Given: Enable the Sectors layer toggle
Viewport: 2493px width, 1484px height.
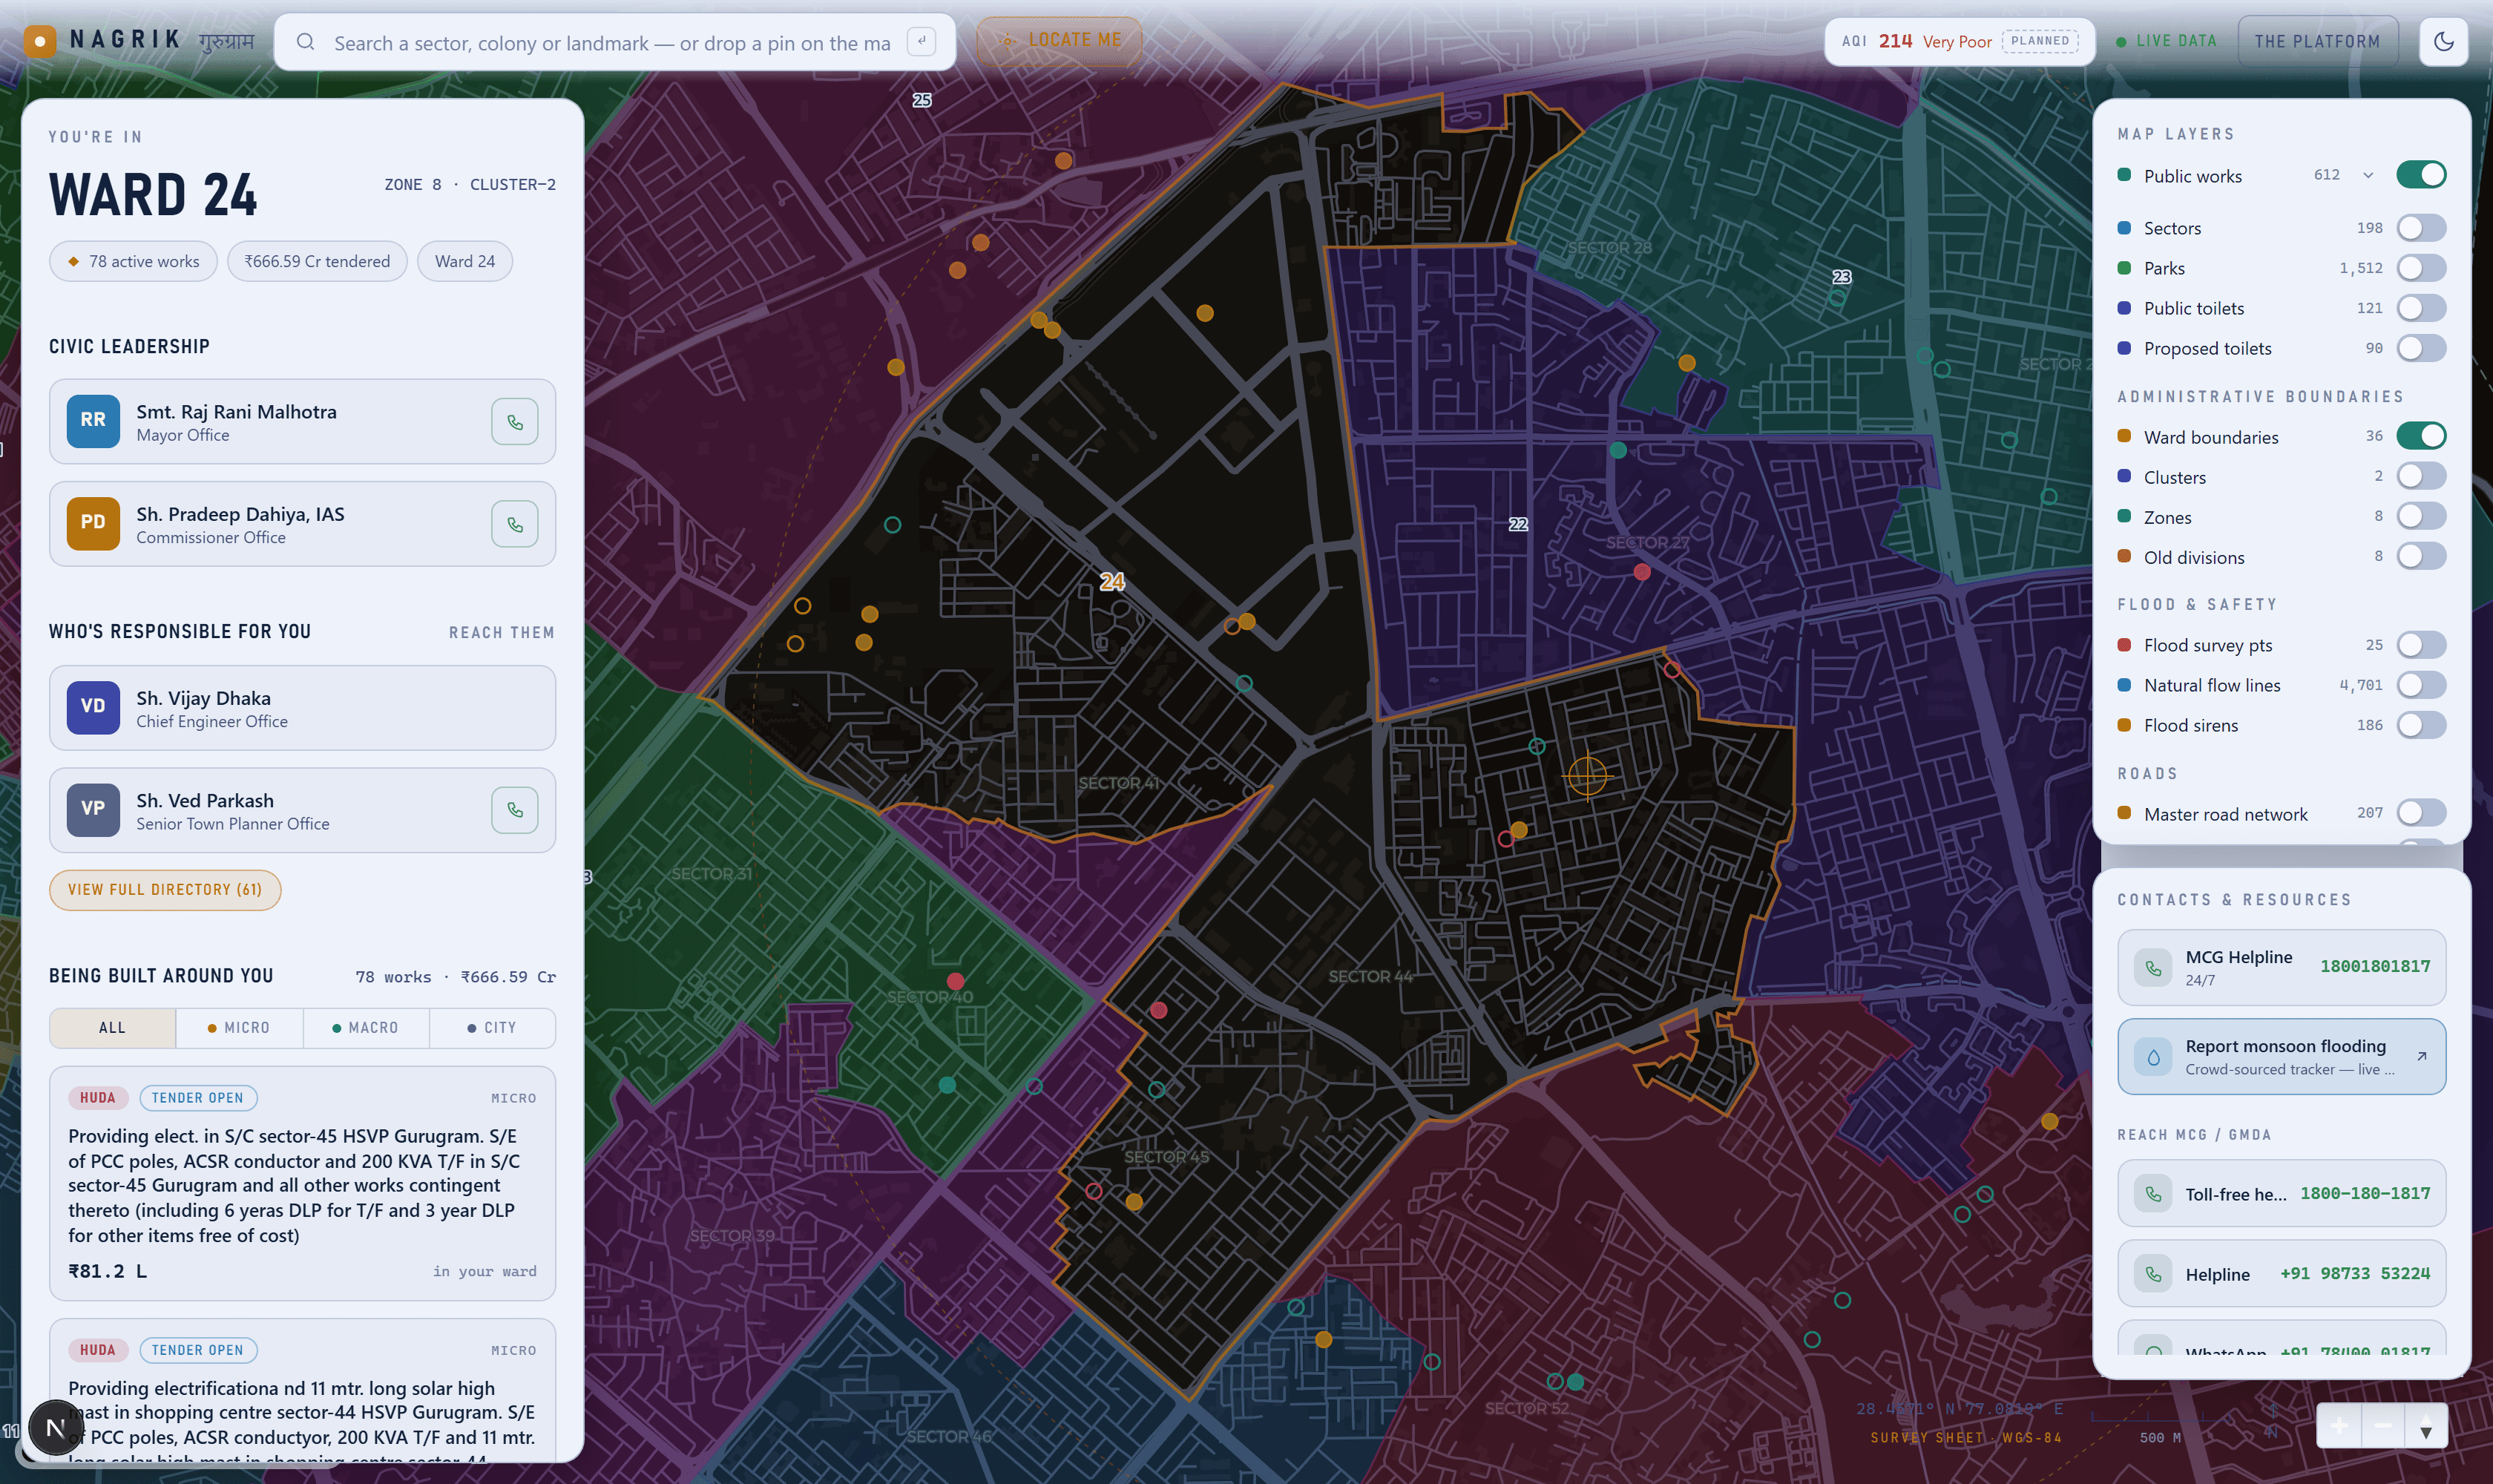Looking at the screenshot, I should pyautogui.click(x=2421, y=228).
